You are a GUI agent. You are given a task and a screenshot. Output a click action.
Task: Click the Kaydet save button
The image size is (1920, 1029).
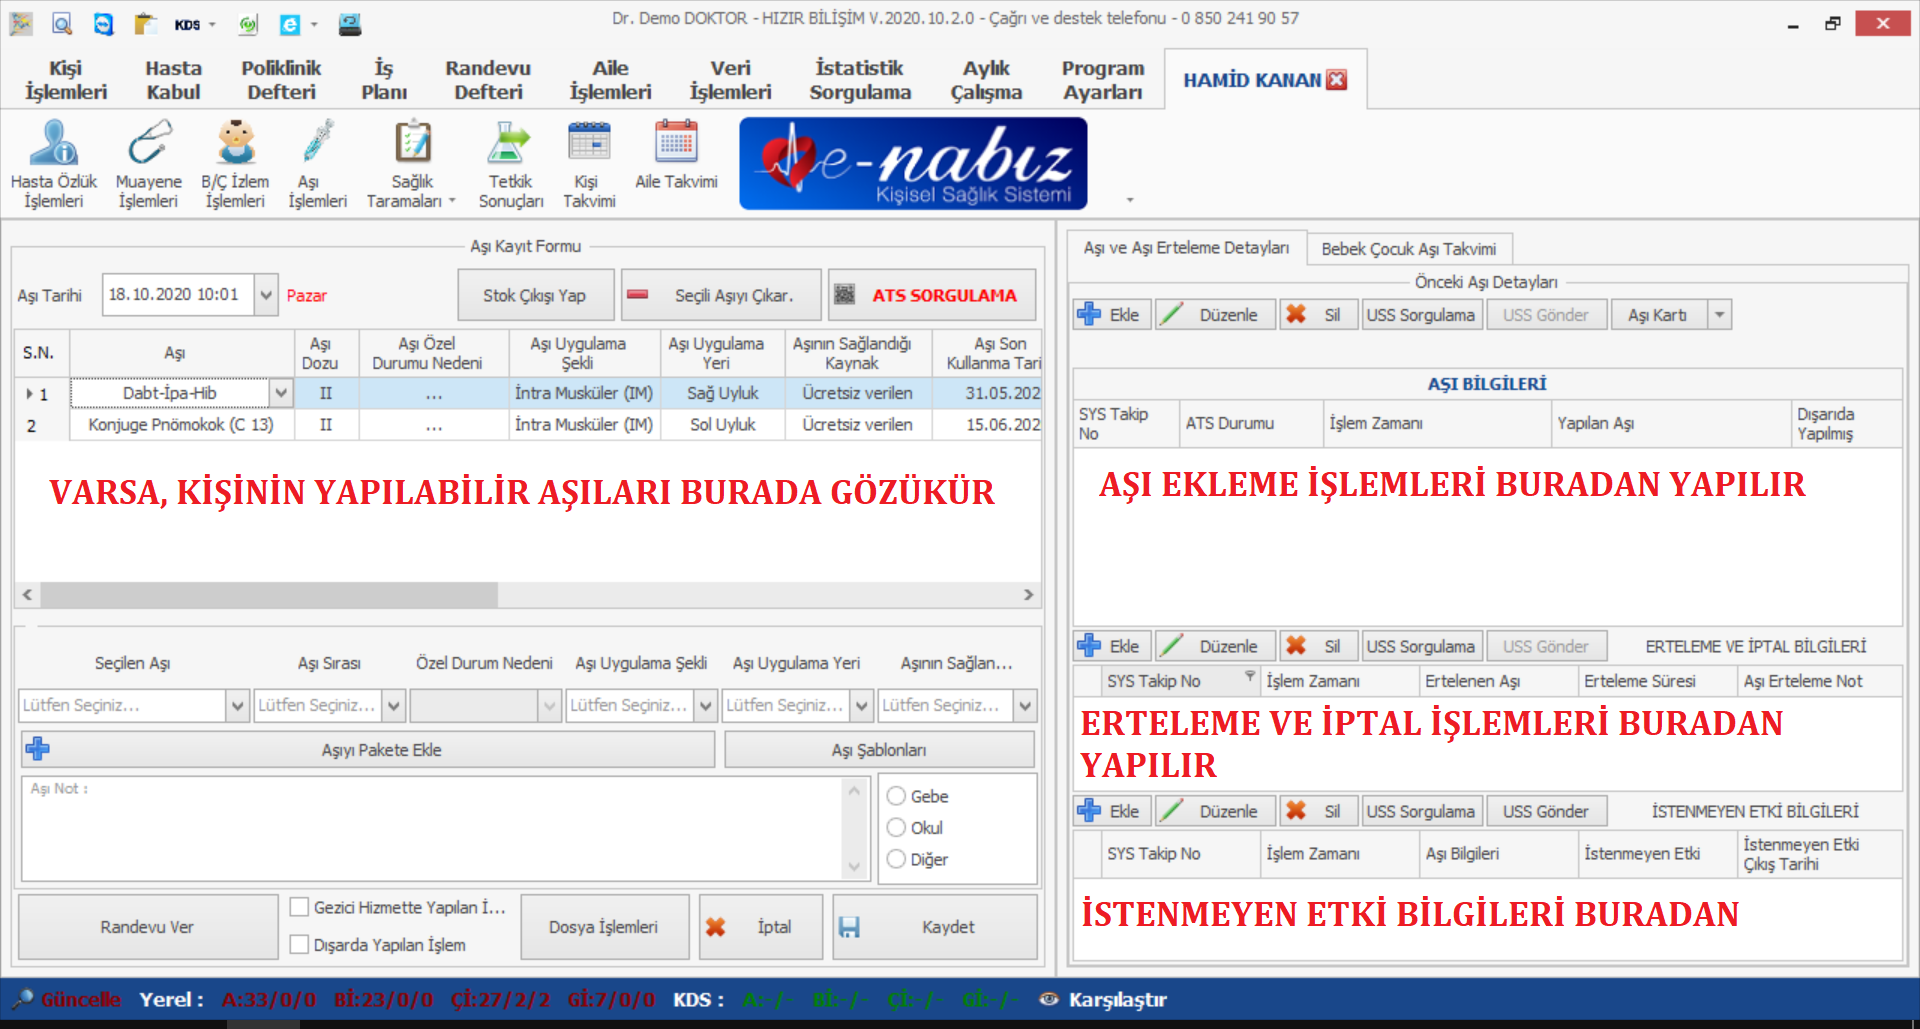coord(934,927)
